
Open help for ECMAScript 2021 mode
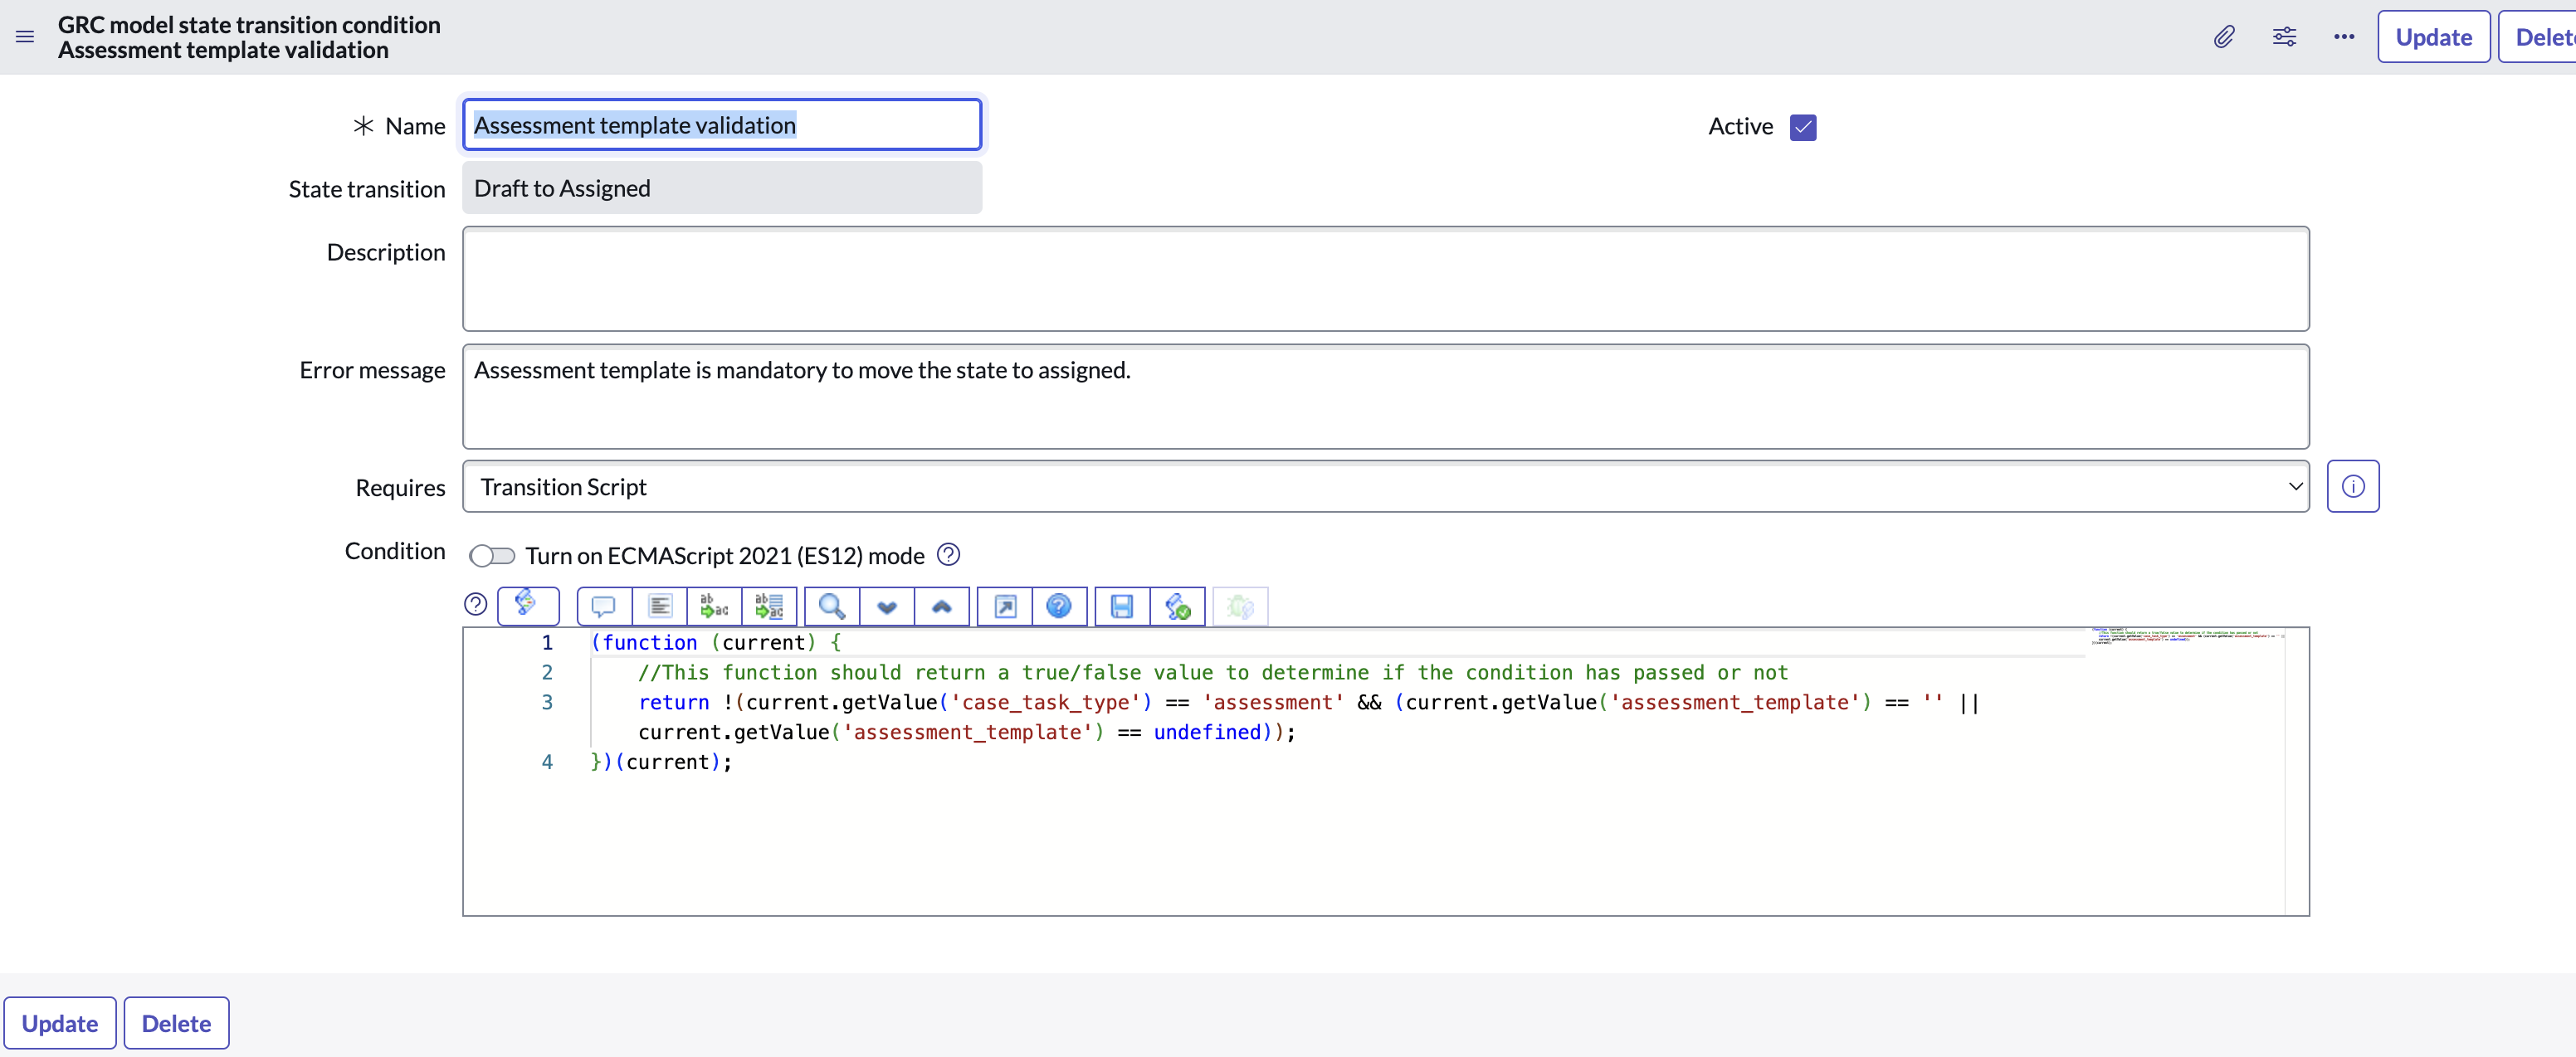tap(949, 554)
